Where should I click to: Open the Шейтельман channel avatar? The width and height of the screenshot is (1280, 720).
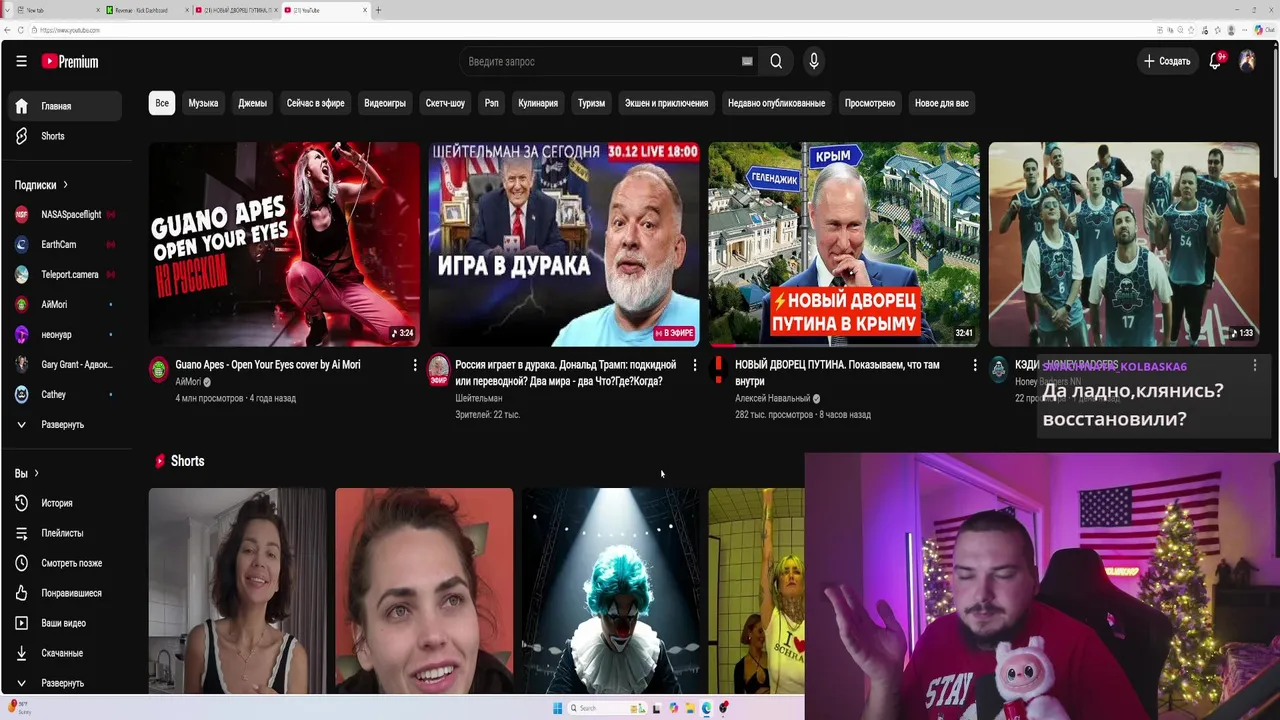(x=439, y=370)
